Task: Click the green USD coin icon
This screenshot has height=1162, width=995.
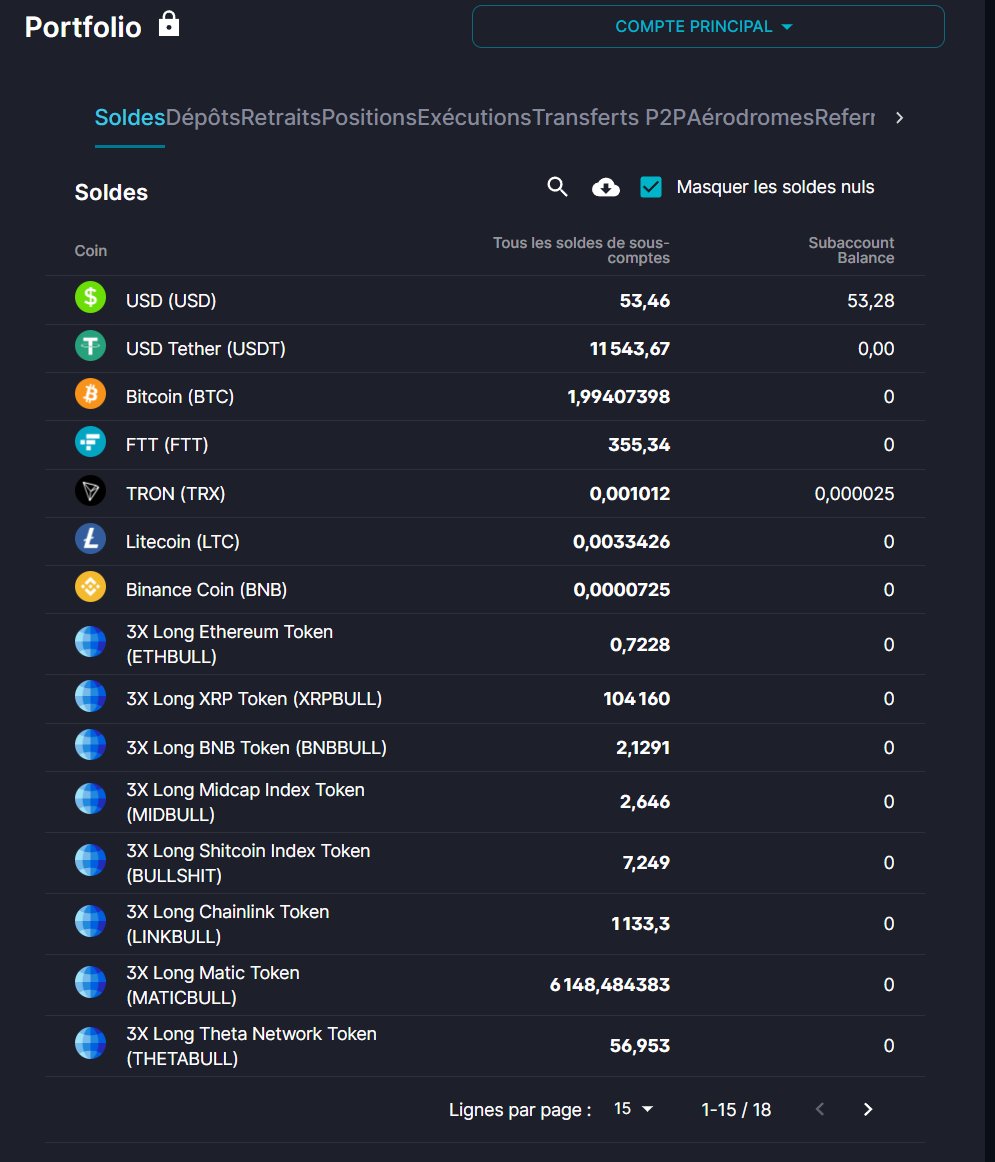Action: (90, 298)
